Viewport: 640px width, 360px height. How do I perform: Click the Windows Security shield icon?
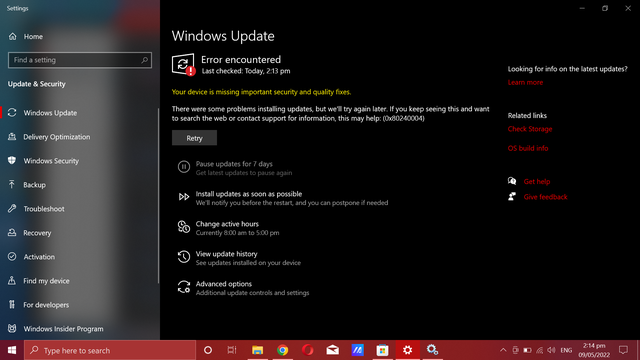12,160
